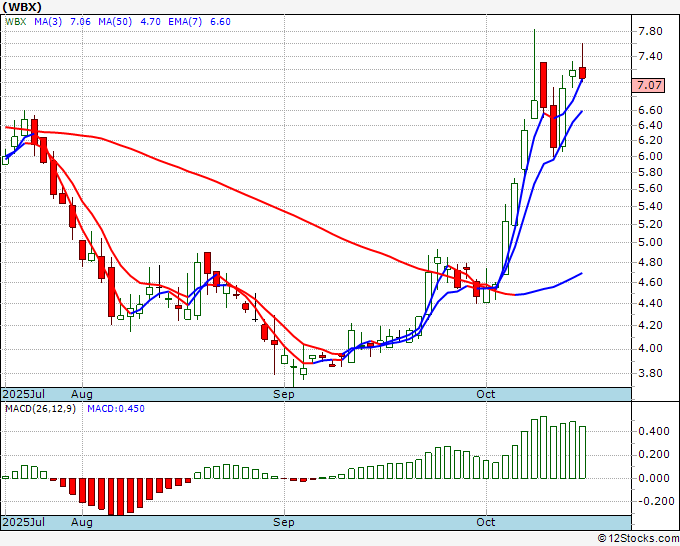This screenshot has width=680, height=546.
Task: Click the 2025Jul label on price chart axis
Action: pos(24,394)
